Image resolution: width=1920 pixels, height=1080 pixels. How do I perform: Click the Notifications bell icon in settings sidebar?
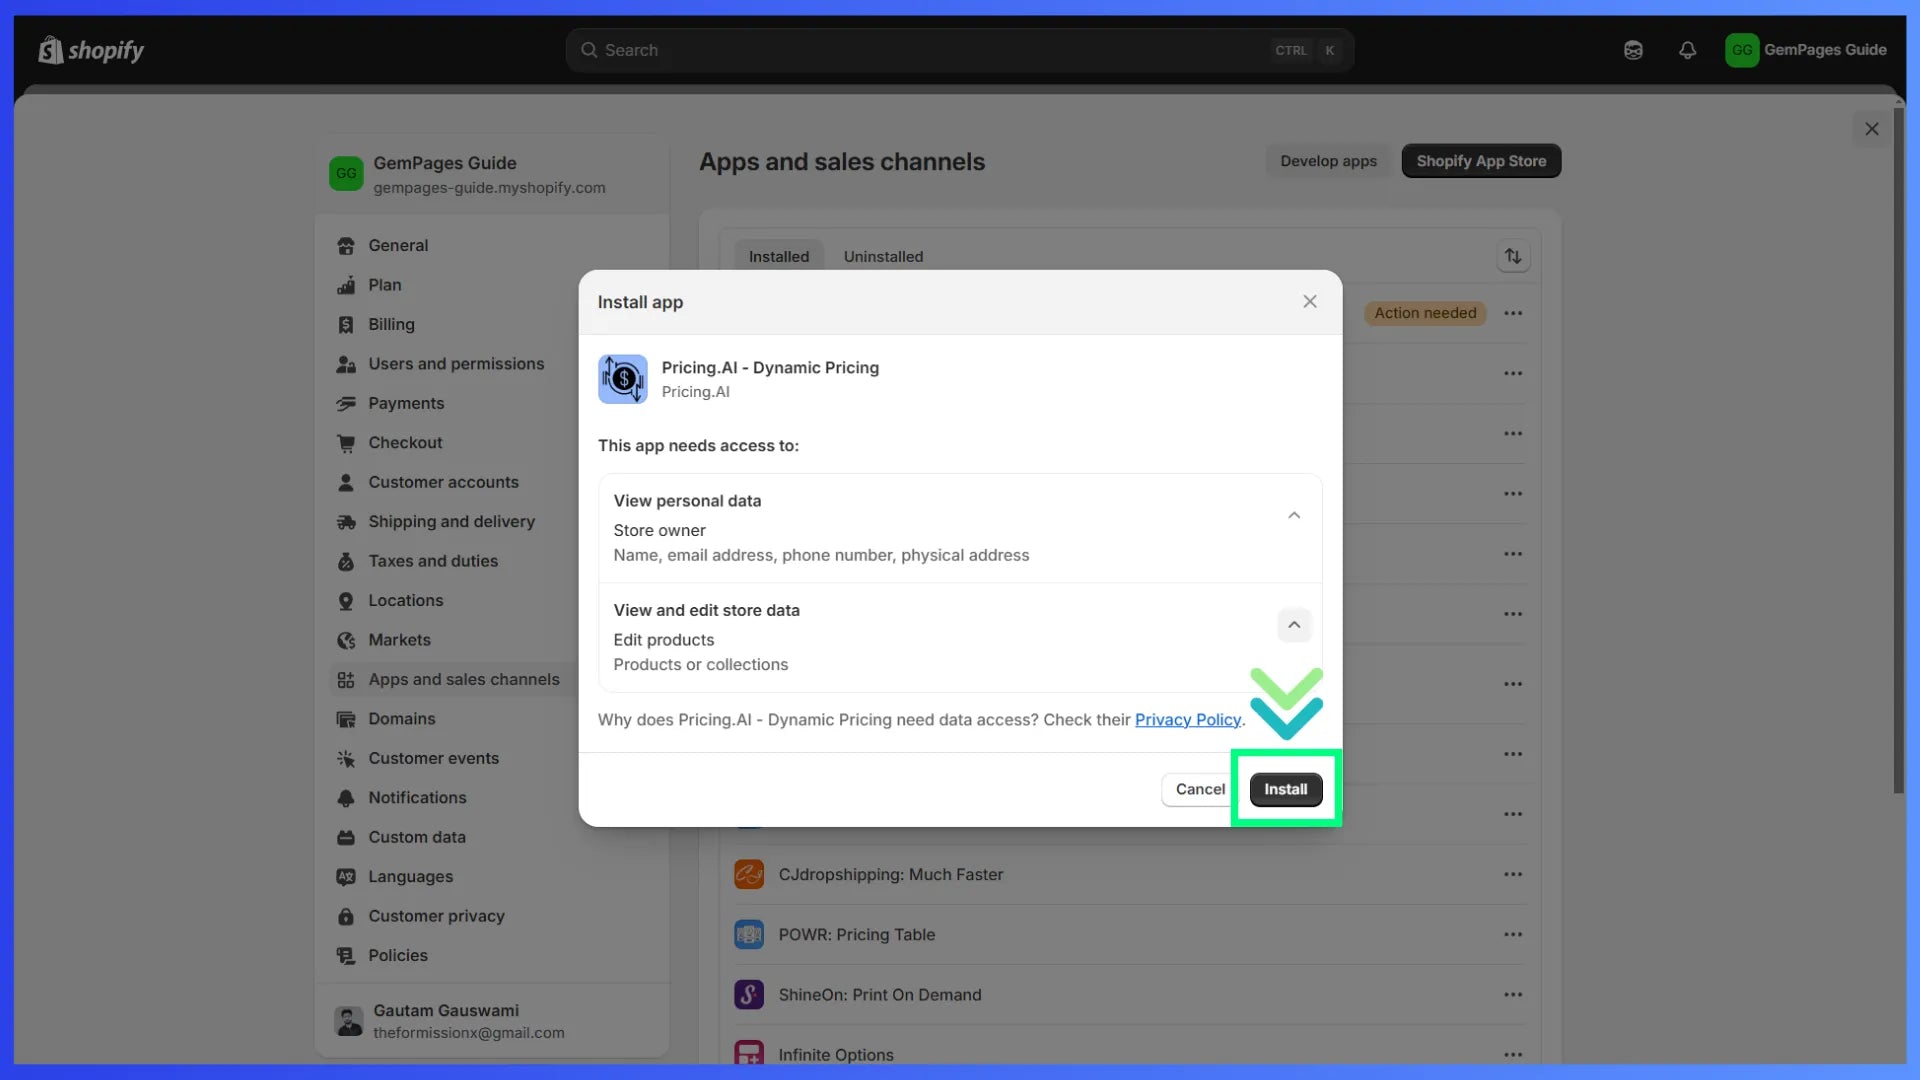[346, 798]
